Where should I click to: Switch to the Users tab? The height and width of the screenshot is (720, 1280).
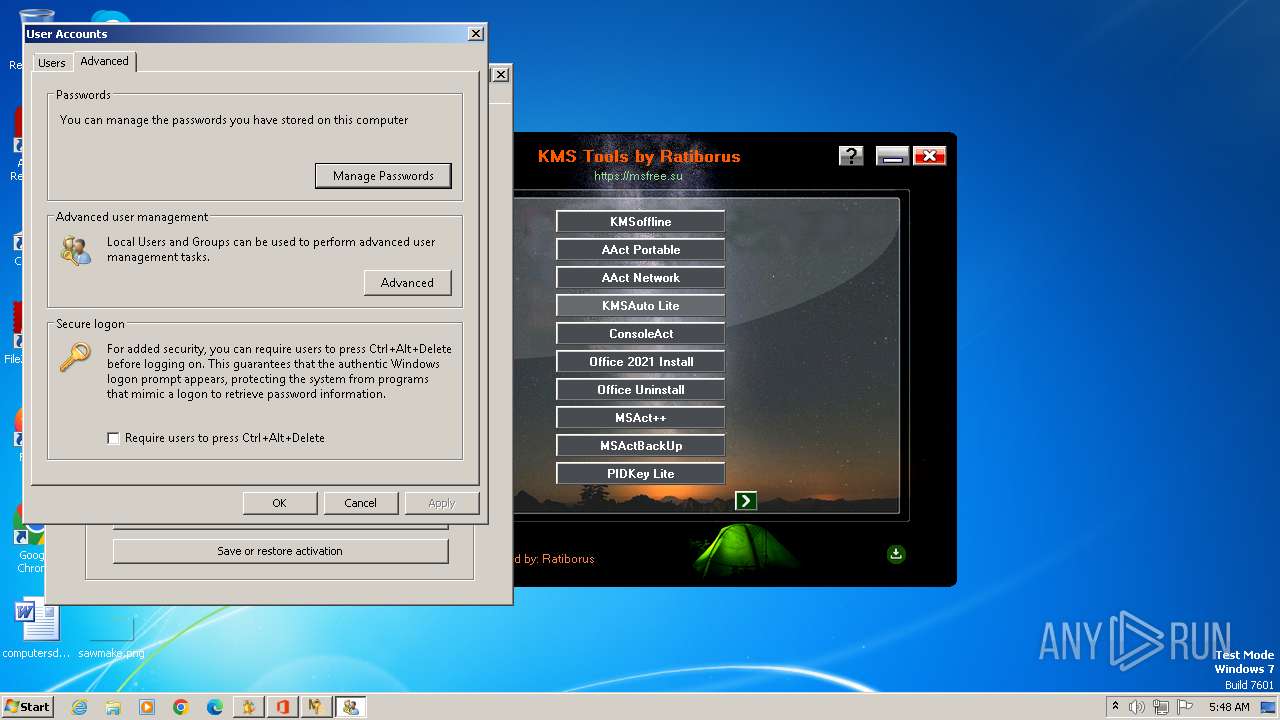(51, 63)
